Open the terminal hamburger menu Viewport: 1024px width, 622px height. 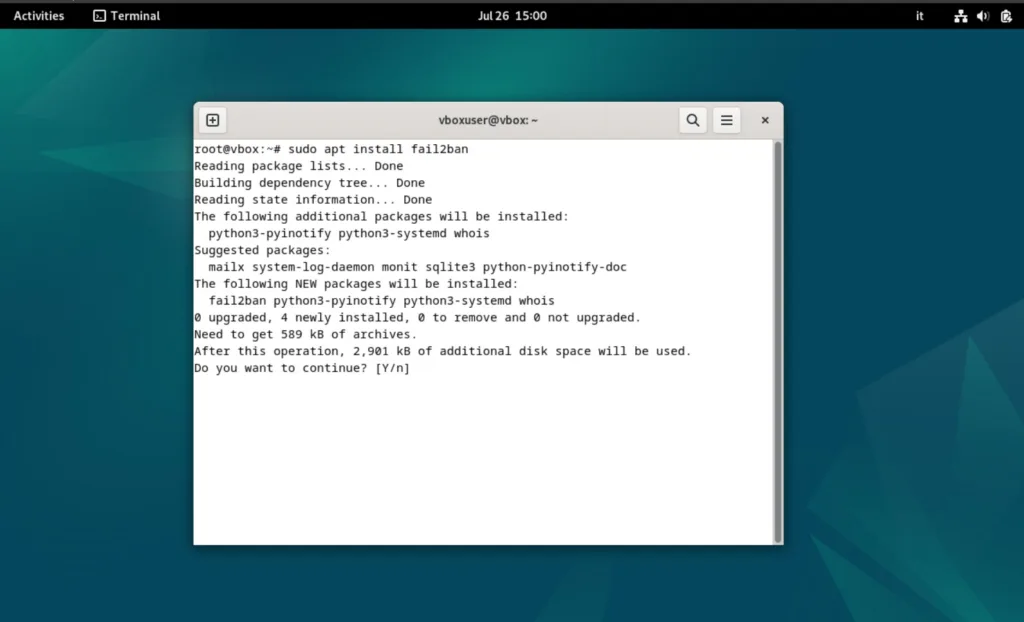[x=726, y=120]
